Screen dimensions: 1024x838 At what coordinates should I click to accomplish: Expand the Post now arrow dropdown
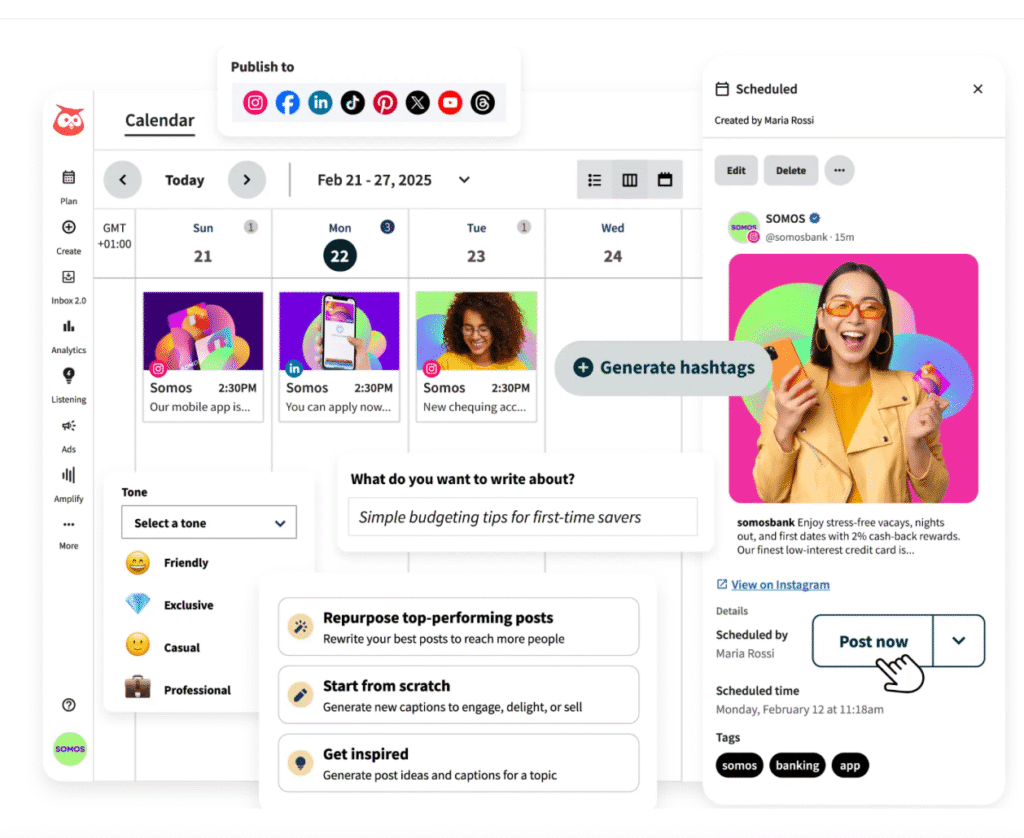pos(958,641)
